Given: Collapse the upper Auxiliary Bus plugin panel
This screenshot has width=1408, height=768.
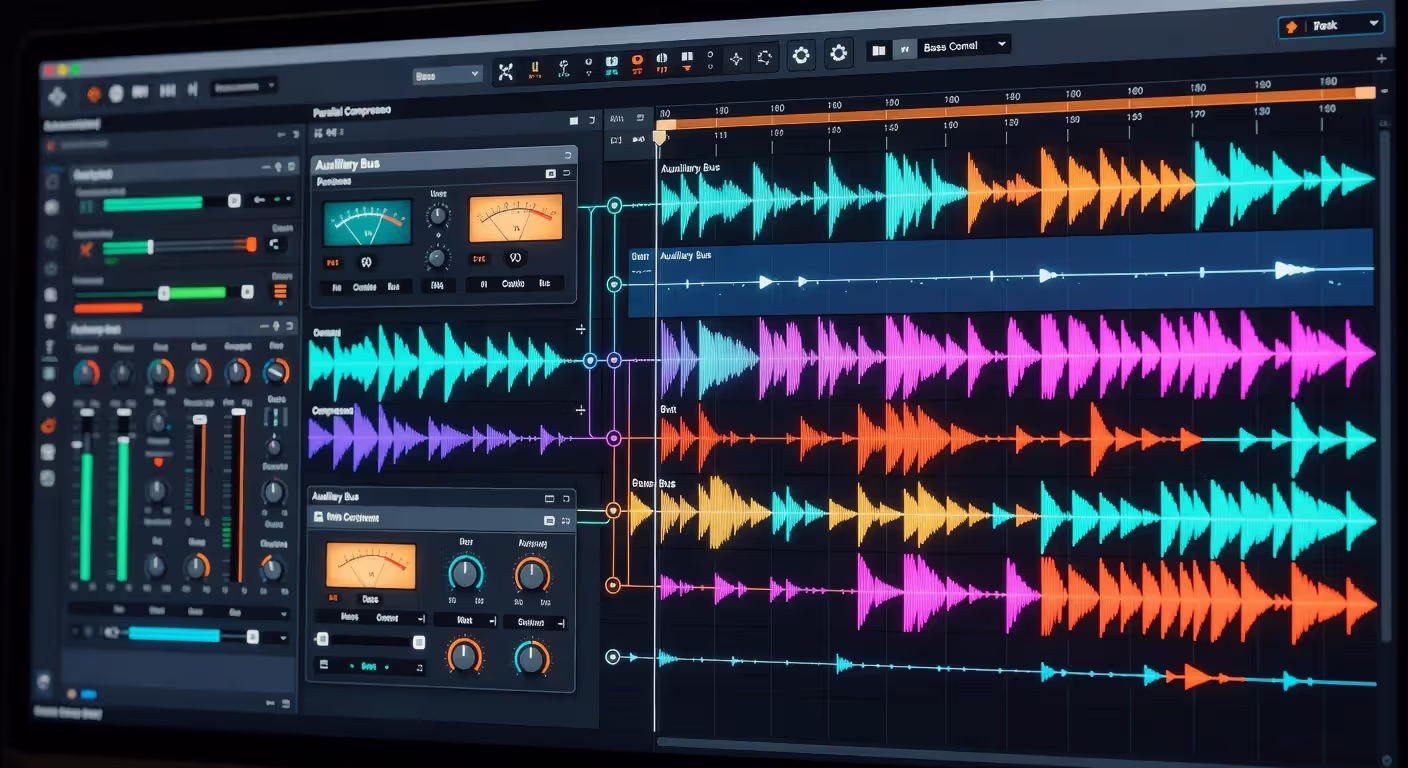Looking at the screenshot, I should click(568, 155).
